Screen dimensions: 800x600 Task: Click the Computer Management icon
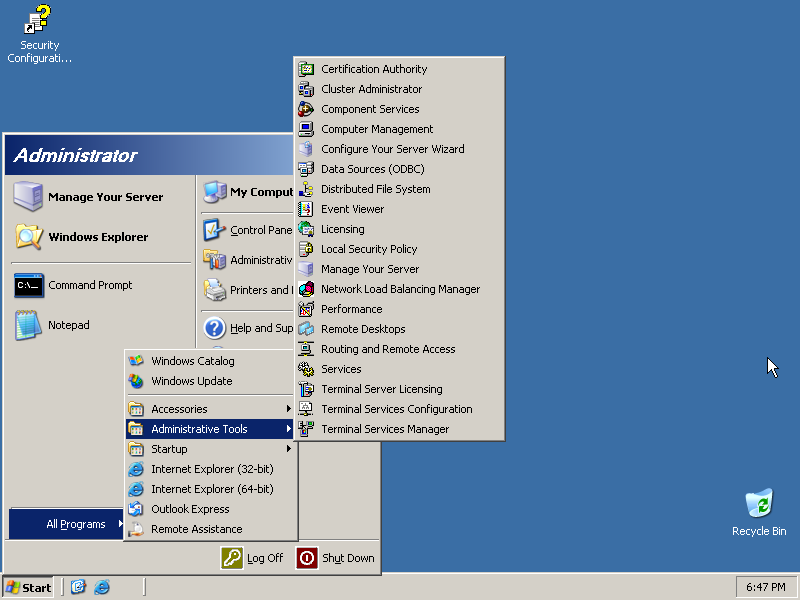306,129
